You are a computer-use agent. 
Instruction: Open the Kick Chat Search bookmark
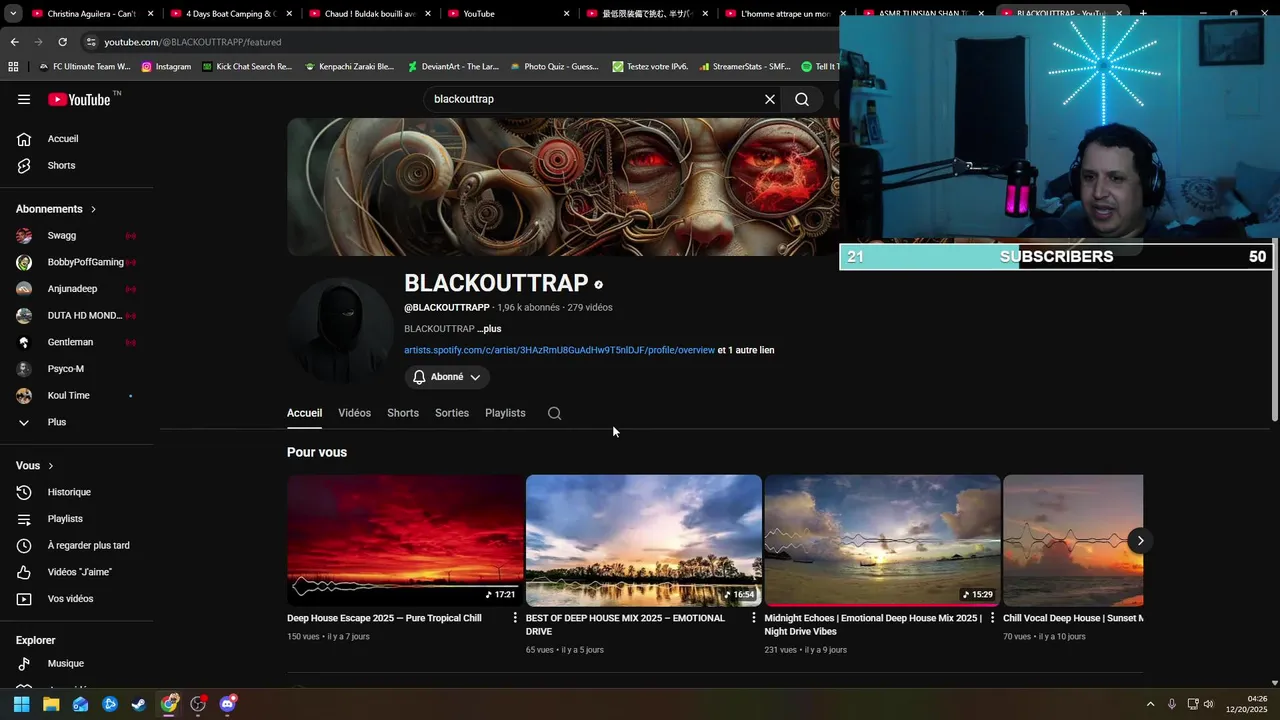(x=247, y=66)
